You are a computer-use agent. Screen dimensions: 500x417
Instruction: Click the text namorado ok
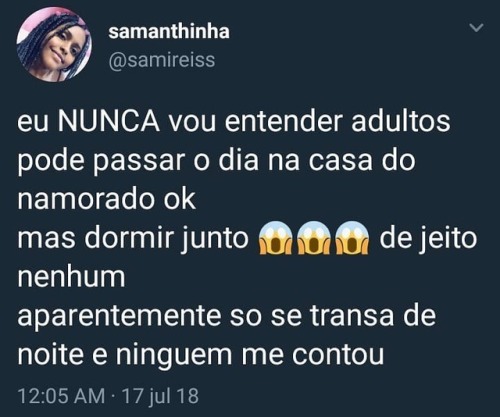(106, 199)
